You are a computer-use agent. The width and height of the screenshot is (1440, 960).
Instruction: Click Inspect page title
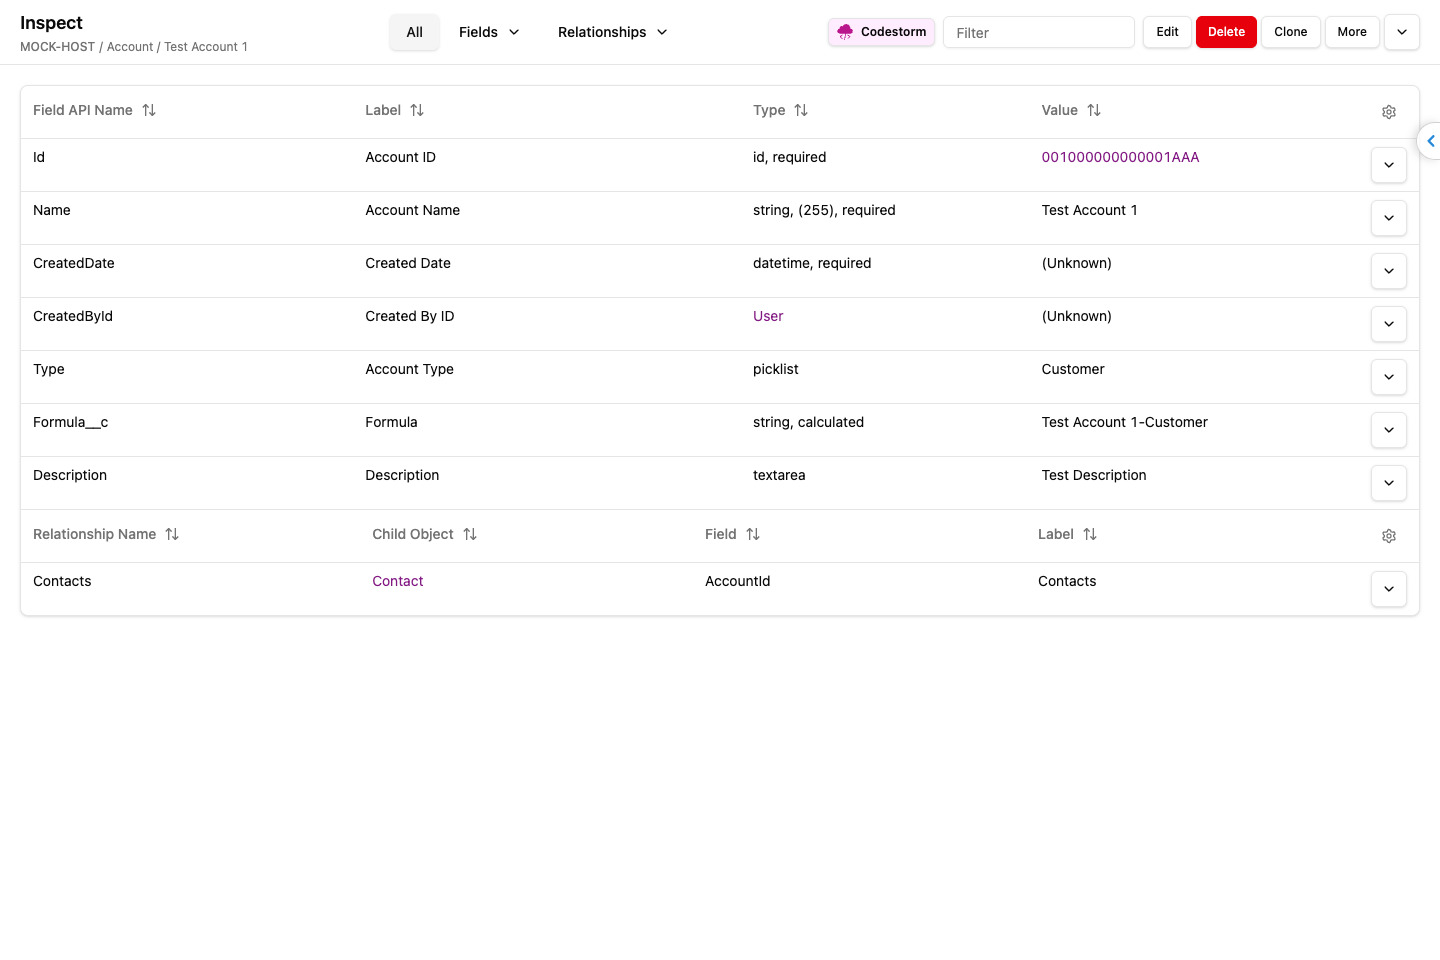coord(51,23)
